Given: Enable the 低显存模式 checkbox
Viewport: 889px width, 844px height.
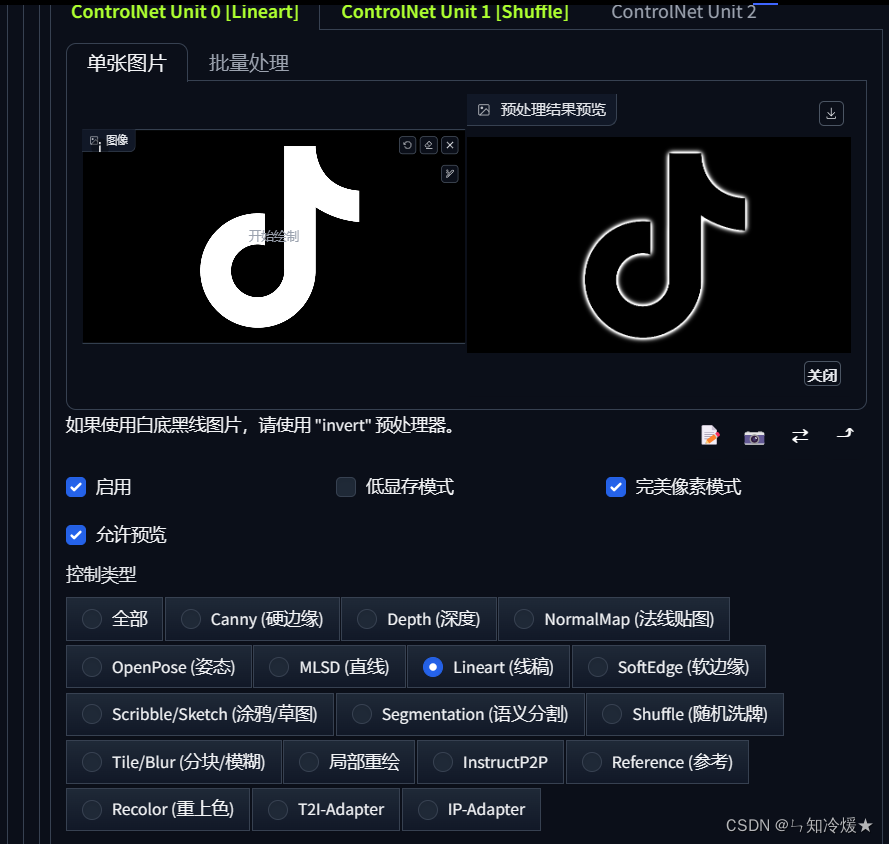Looking at the screenshot, I should pos(346,487).
